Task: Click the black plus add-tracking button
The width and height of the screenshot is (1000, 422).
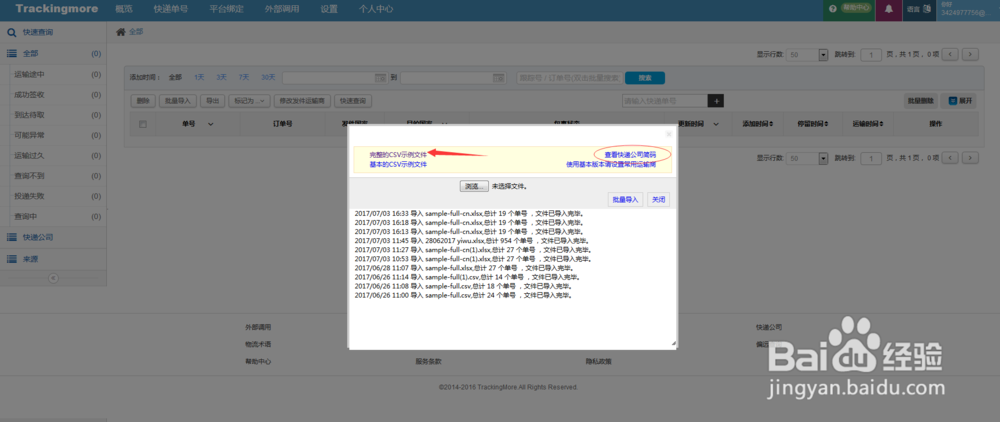Action: pos(716,101)
